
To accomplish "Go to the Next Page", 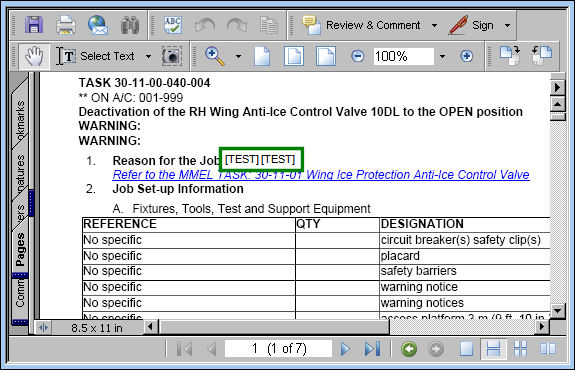I will tap(345, 349).
